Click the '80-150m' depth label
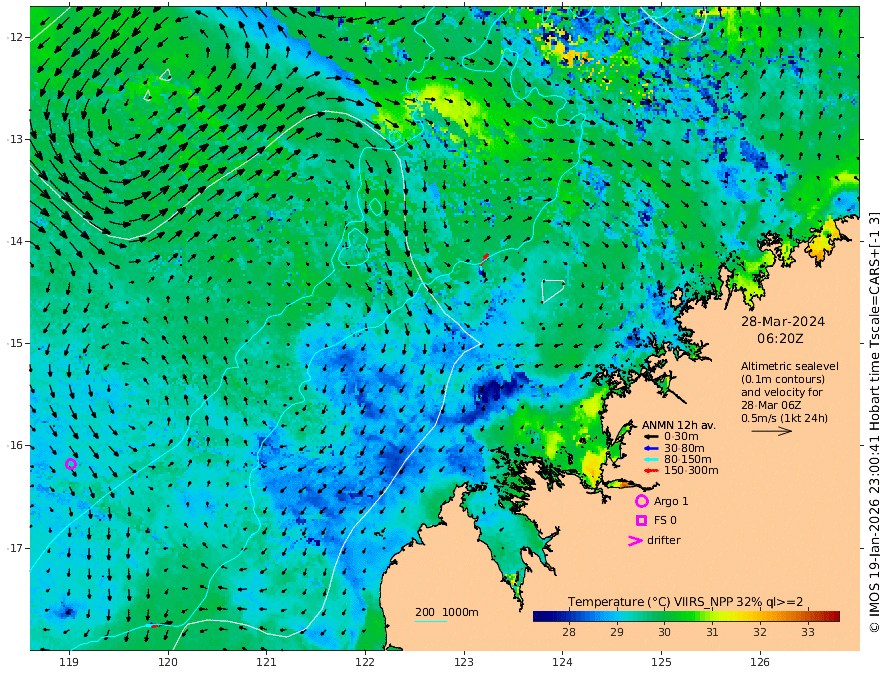Screen dimensions: 880x680 point(688,460)
